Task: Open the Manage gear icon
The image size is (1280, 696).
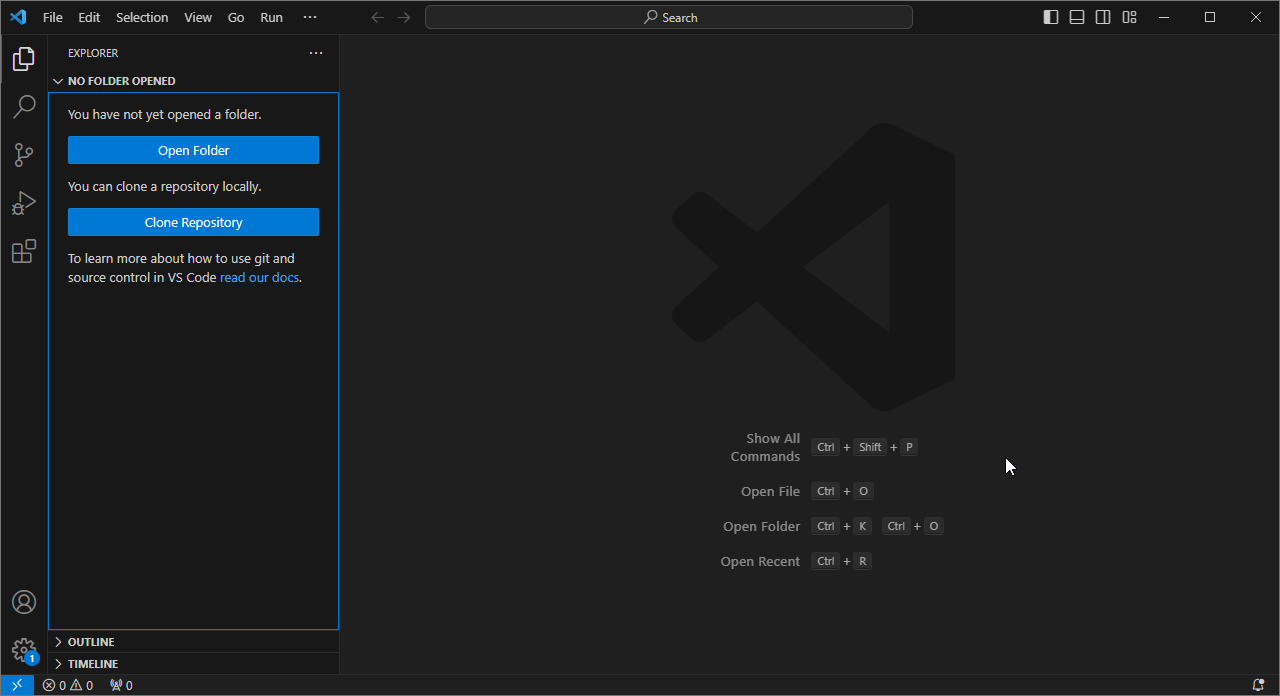Action: click(x=24, y=650)
